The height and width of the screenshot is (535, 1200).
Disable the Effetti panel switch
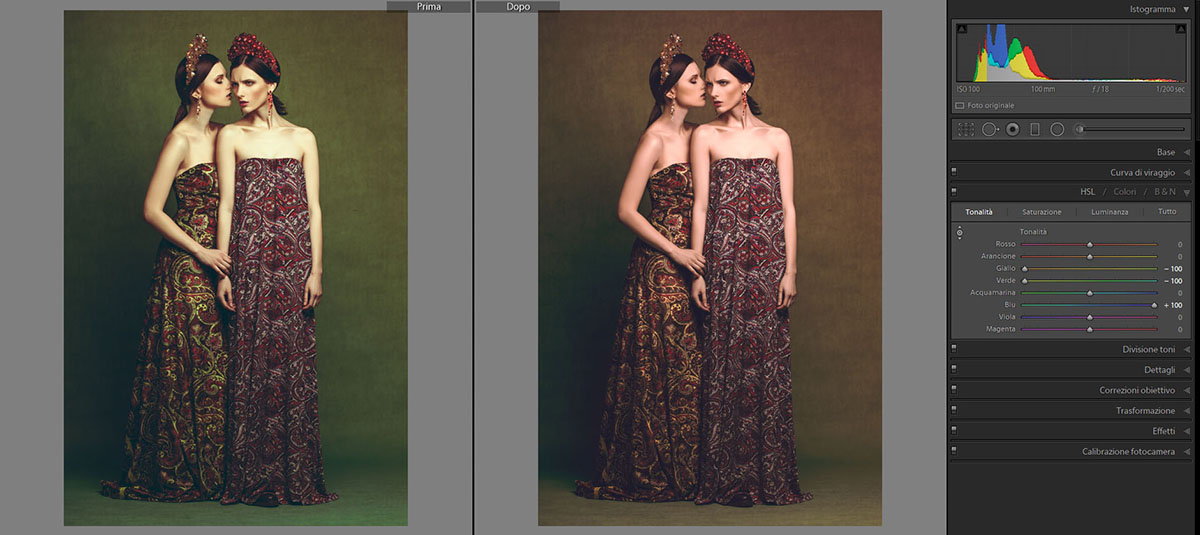(x=955, y=431)
